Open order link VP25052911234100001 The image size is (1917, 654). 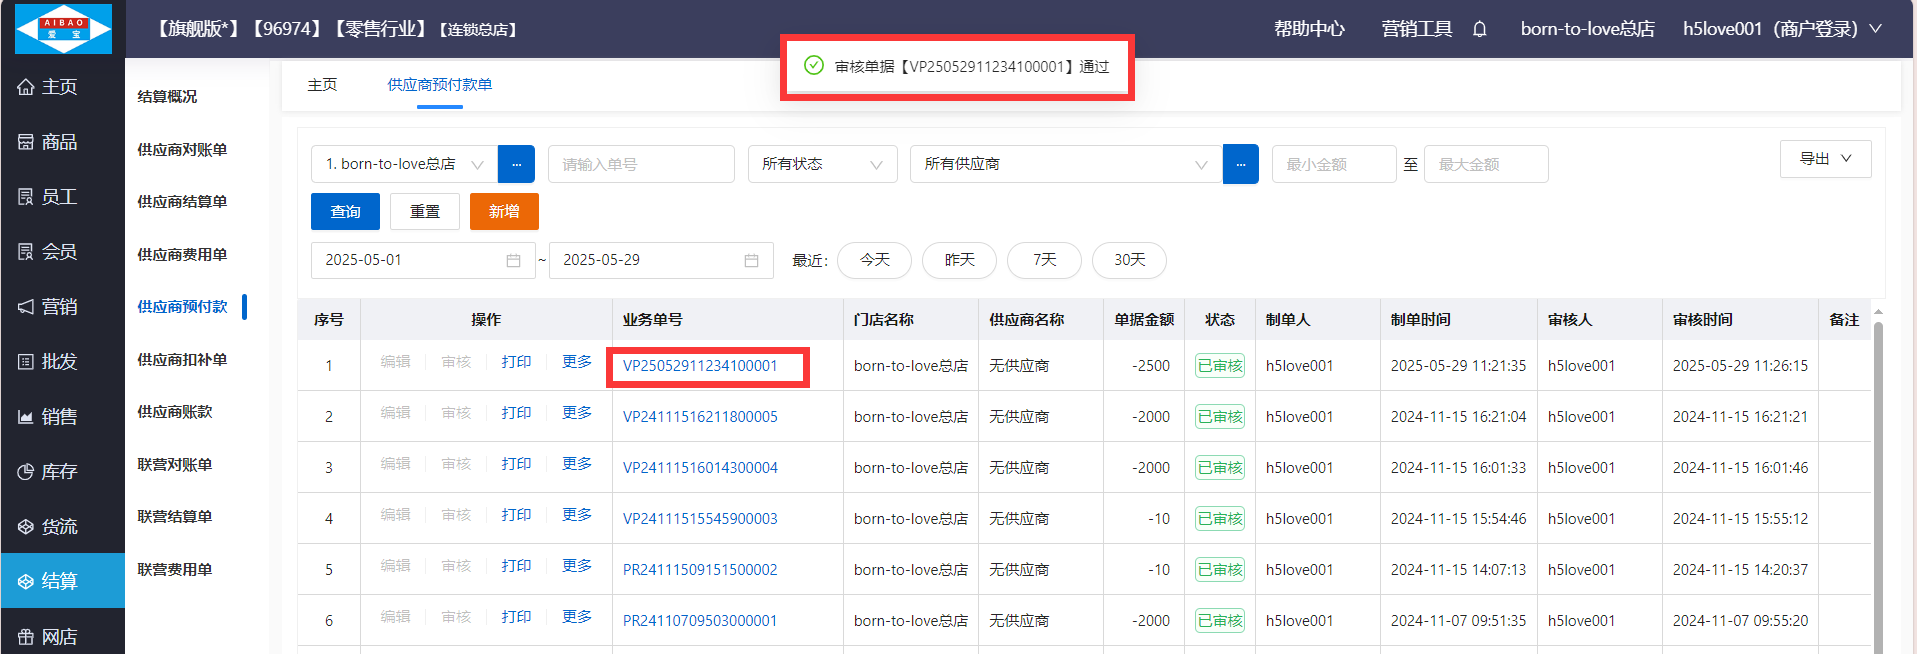coord(699,366)
